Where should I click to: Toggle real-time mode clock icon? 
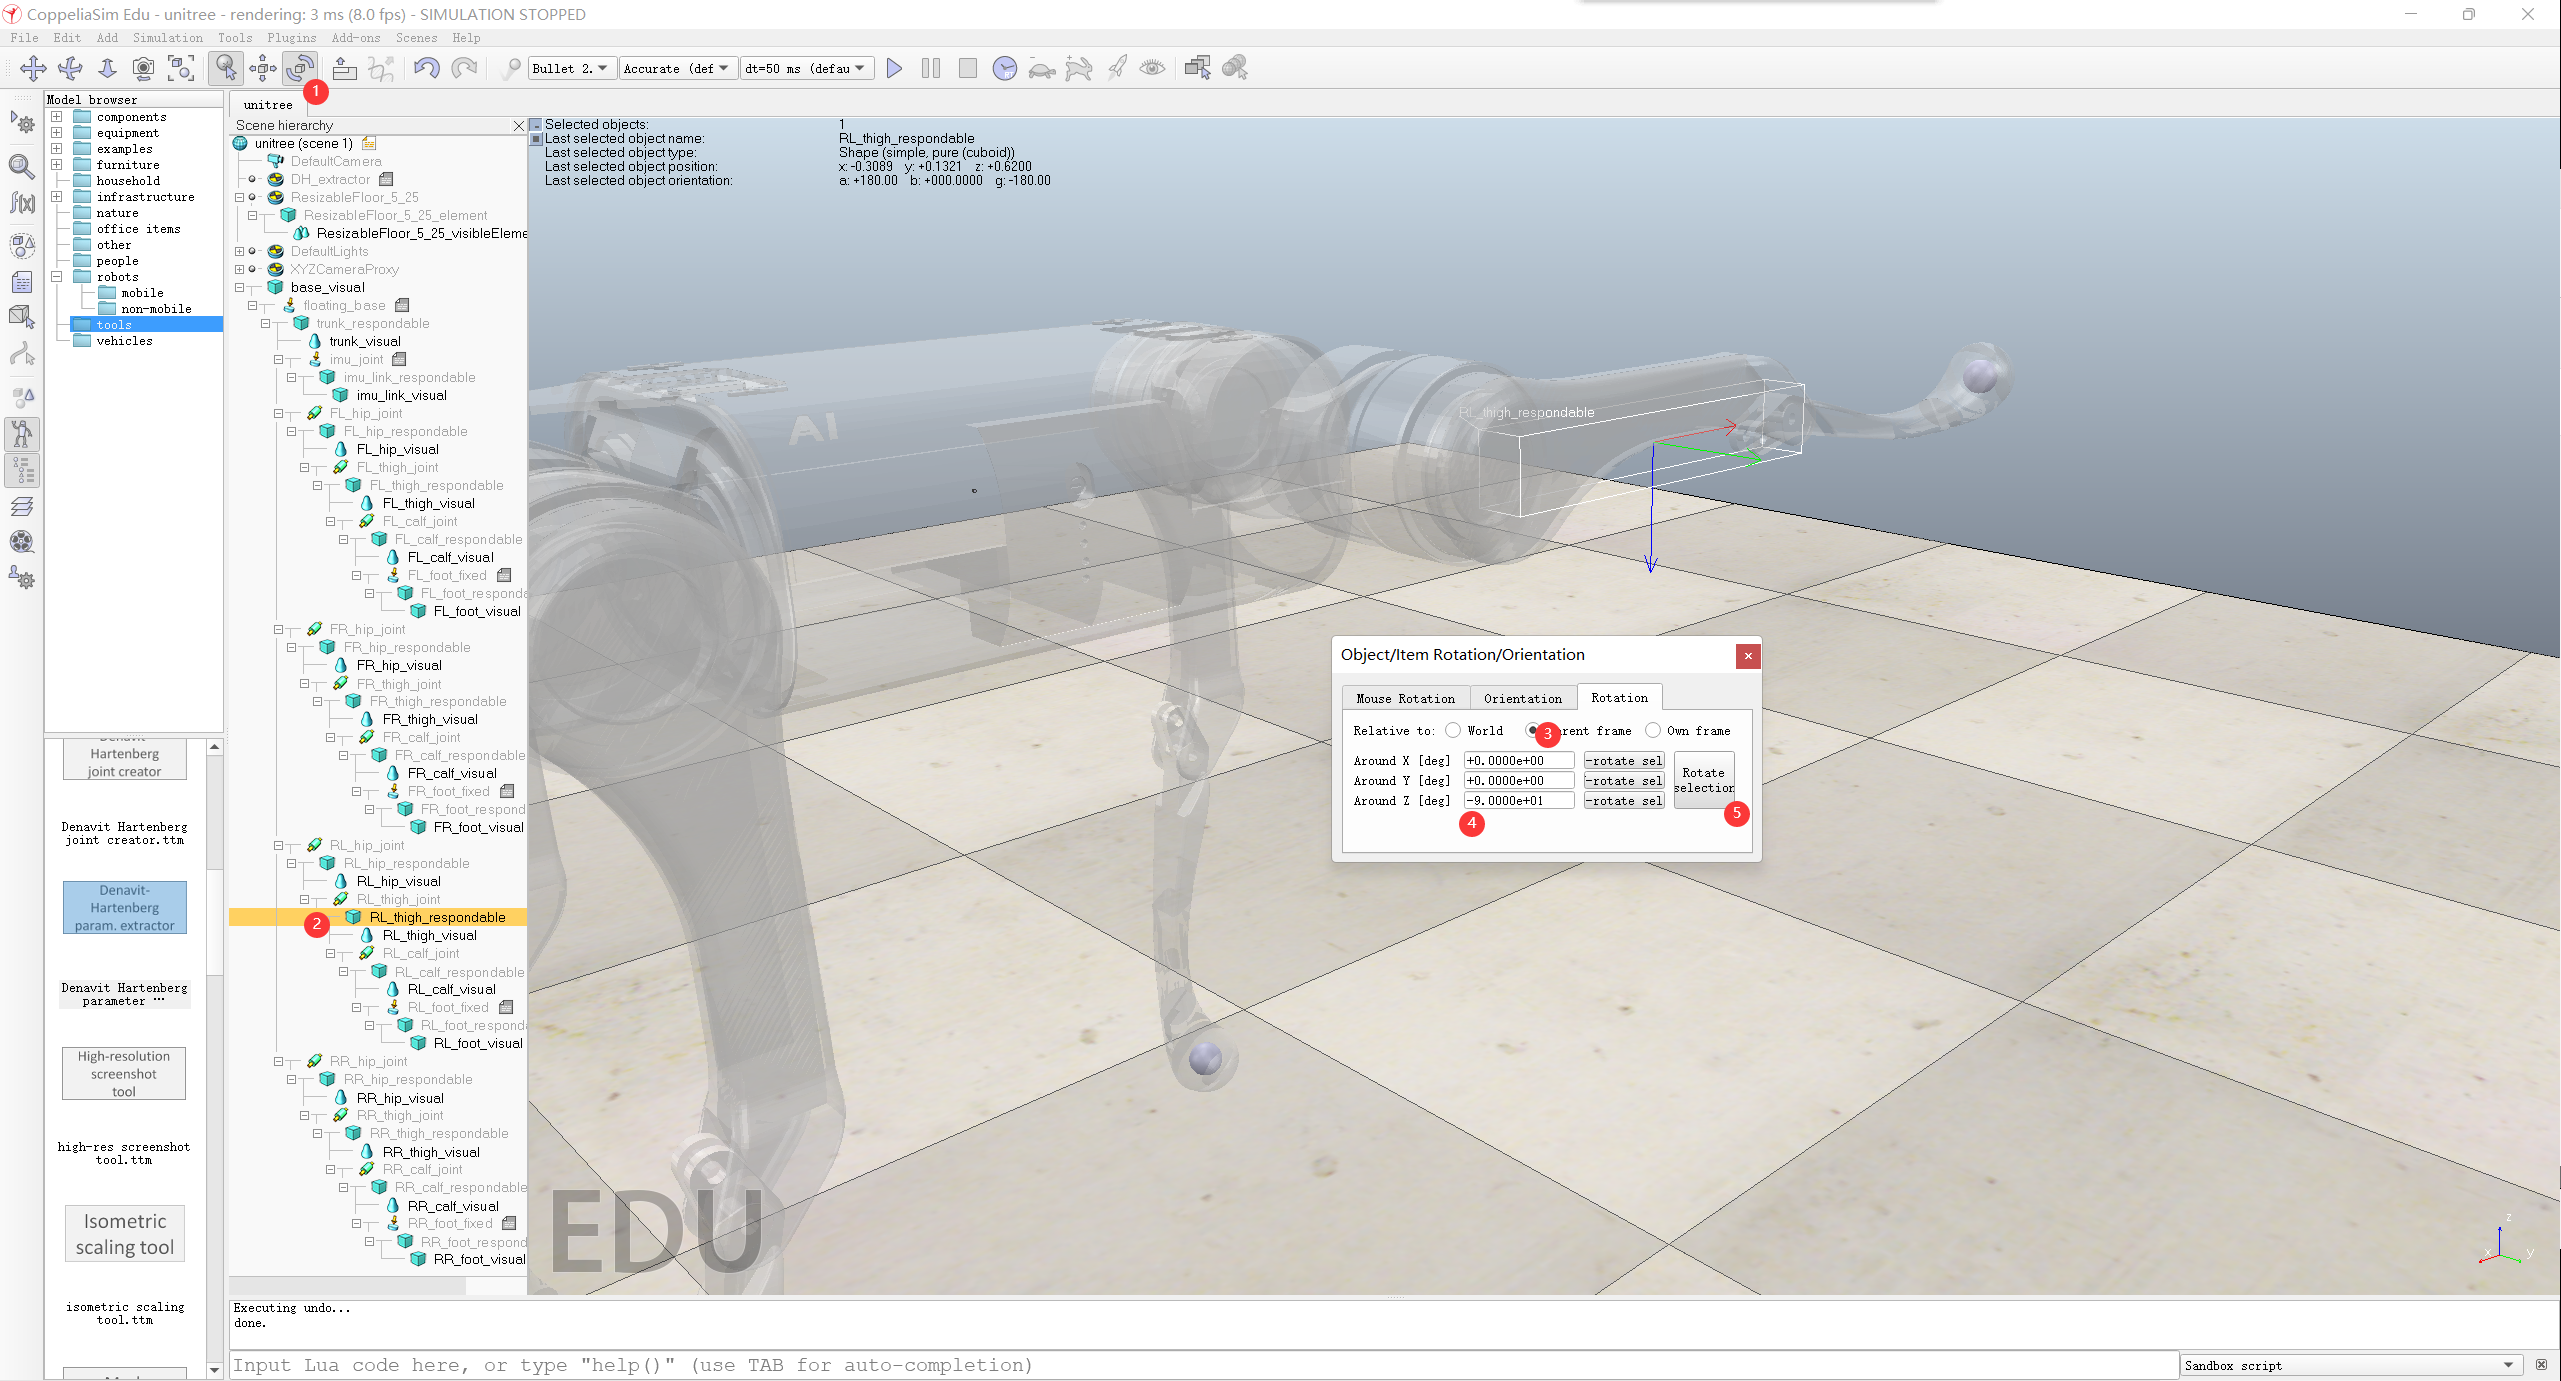1004,68
